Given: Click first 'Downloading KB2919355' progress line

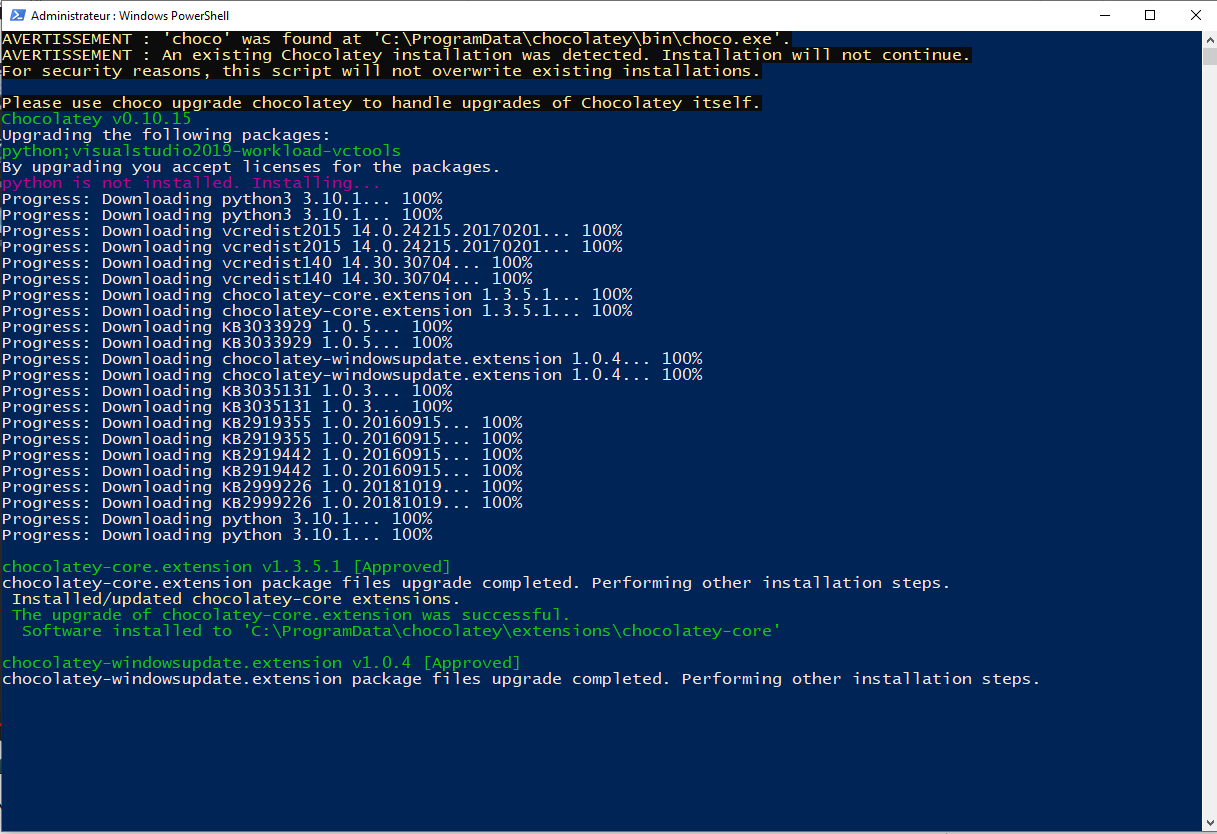Looking at the screenshot, I should tap(262, 423).
